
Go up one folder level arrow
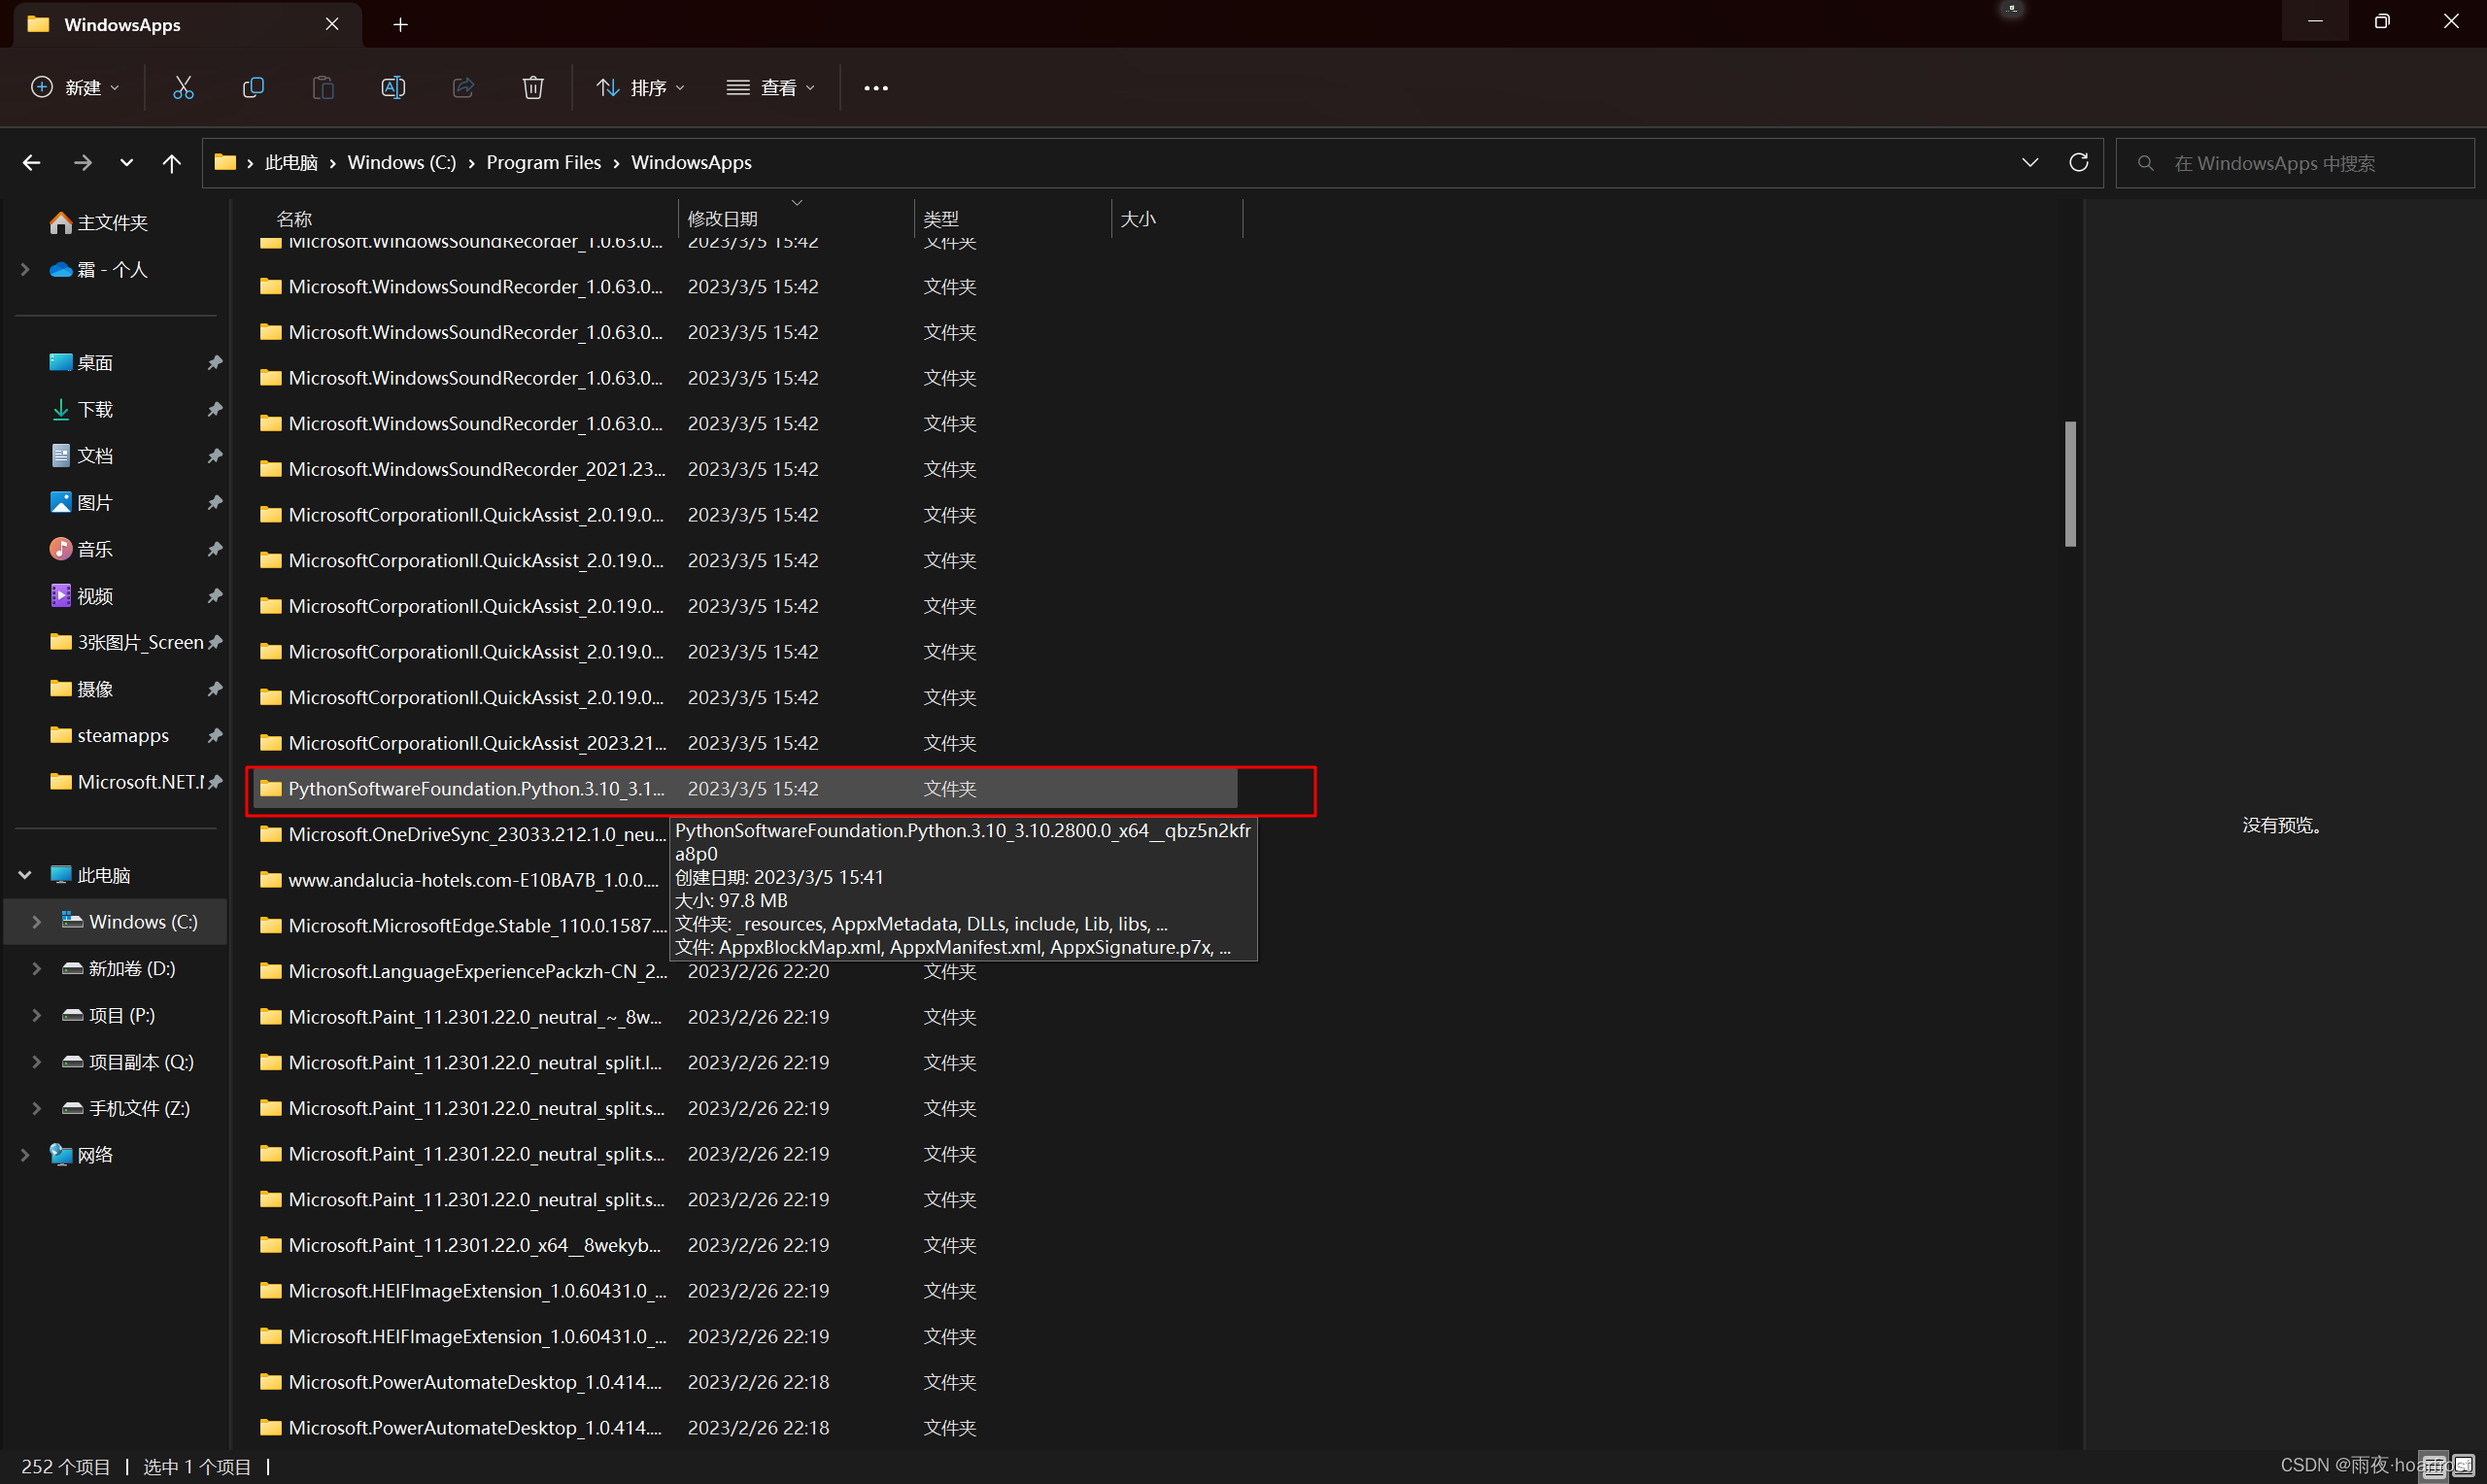(172, 163)
